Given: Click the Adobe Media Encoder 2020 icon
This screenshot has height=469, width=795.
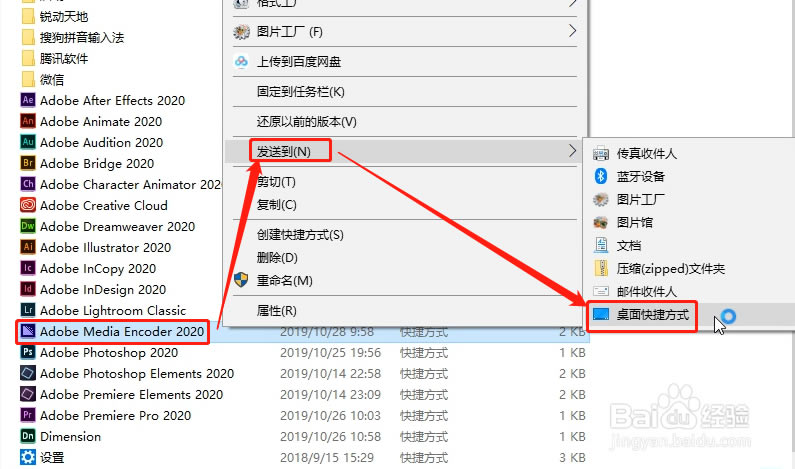Looking at the screenshot, I should 28,331.
